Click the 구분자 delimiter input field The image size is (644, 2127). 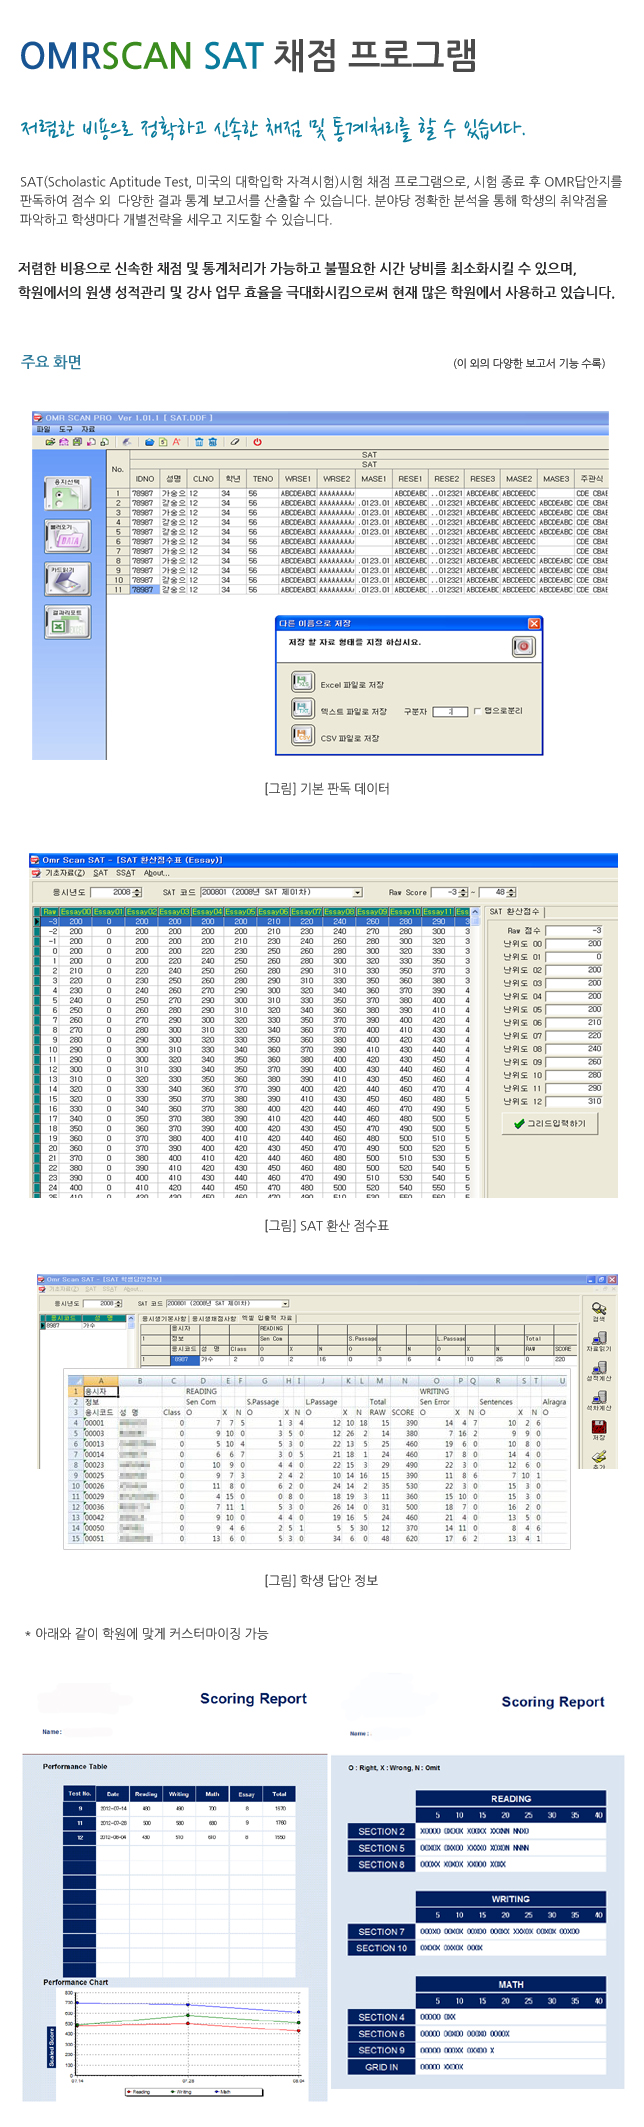(x=450, y=711)
